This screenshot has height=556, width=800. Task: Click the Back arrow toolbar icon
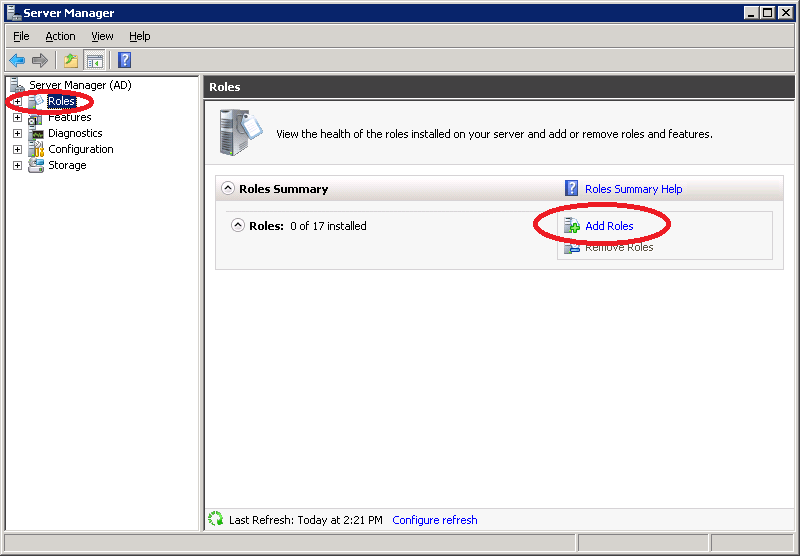click(17, 60)
